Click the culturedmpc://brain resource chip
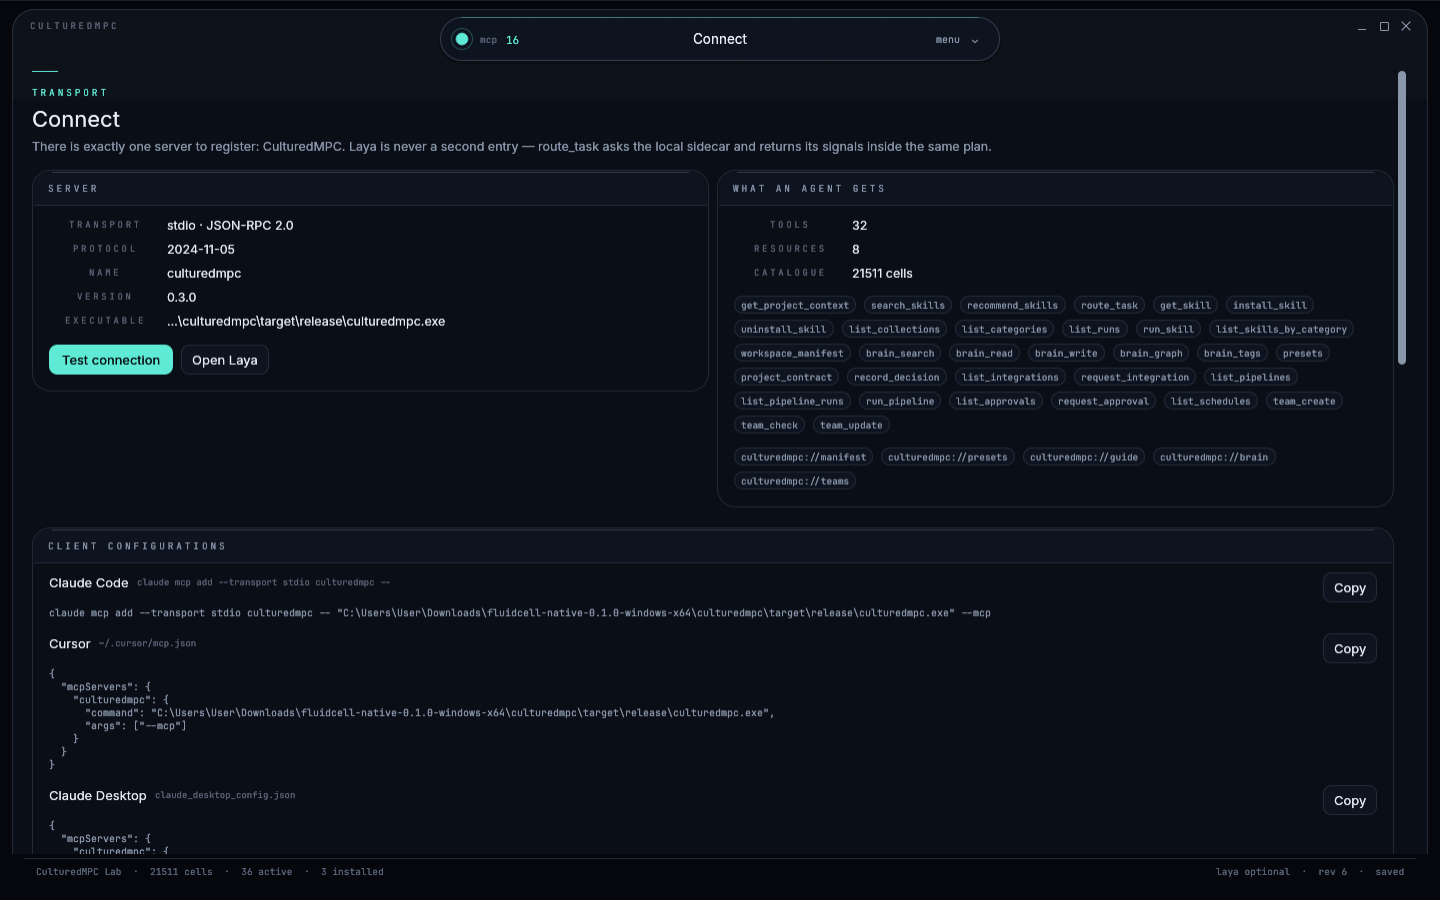The height and width of the screenshot is (900, 1440). click(1214, 457)
